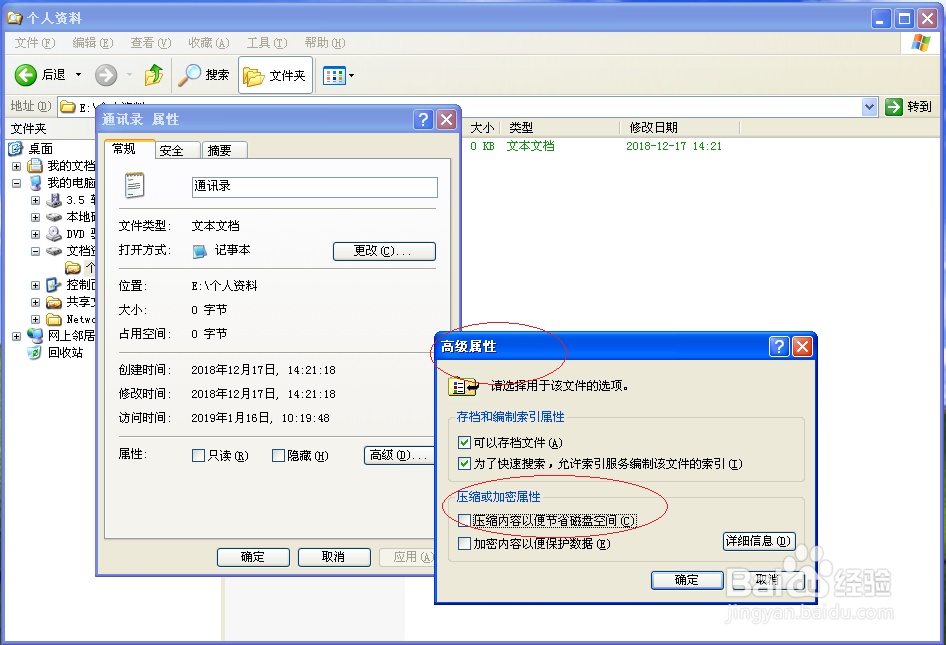The height and width of the screenshot is (645, 946).
Task: Click the Up one folder icon
Action: tap(154, 75)
